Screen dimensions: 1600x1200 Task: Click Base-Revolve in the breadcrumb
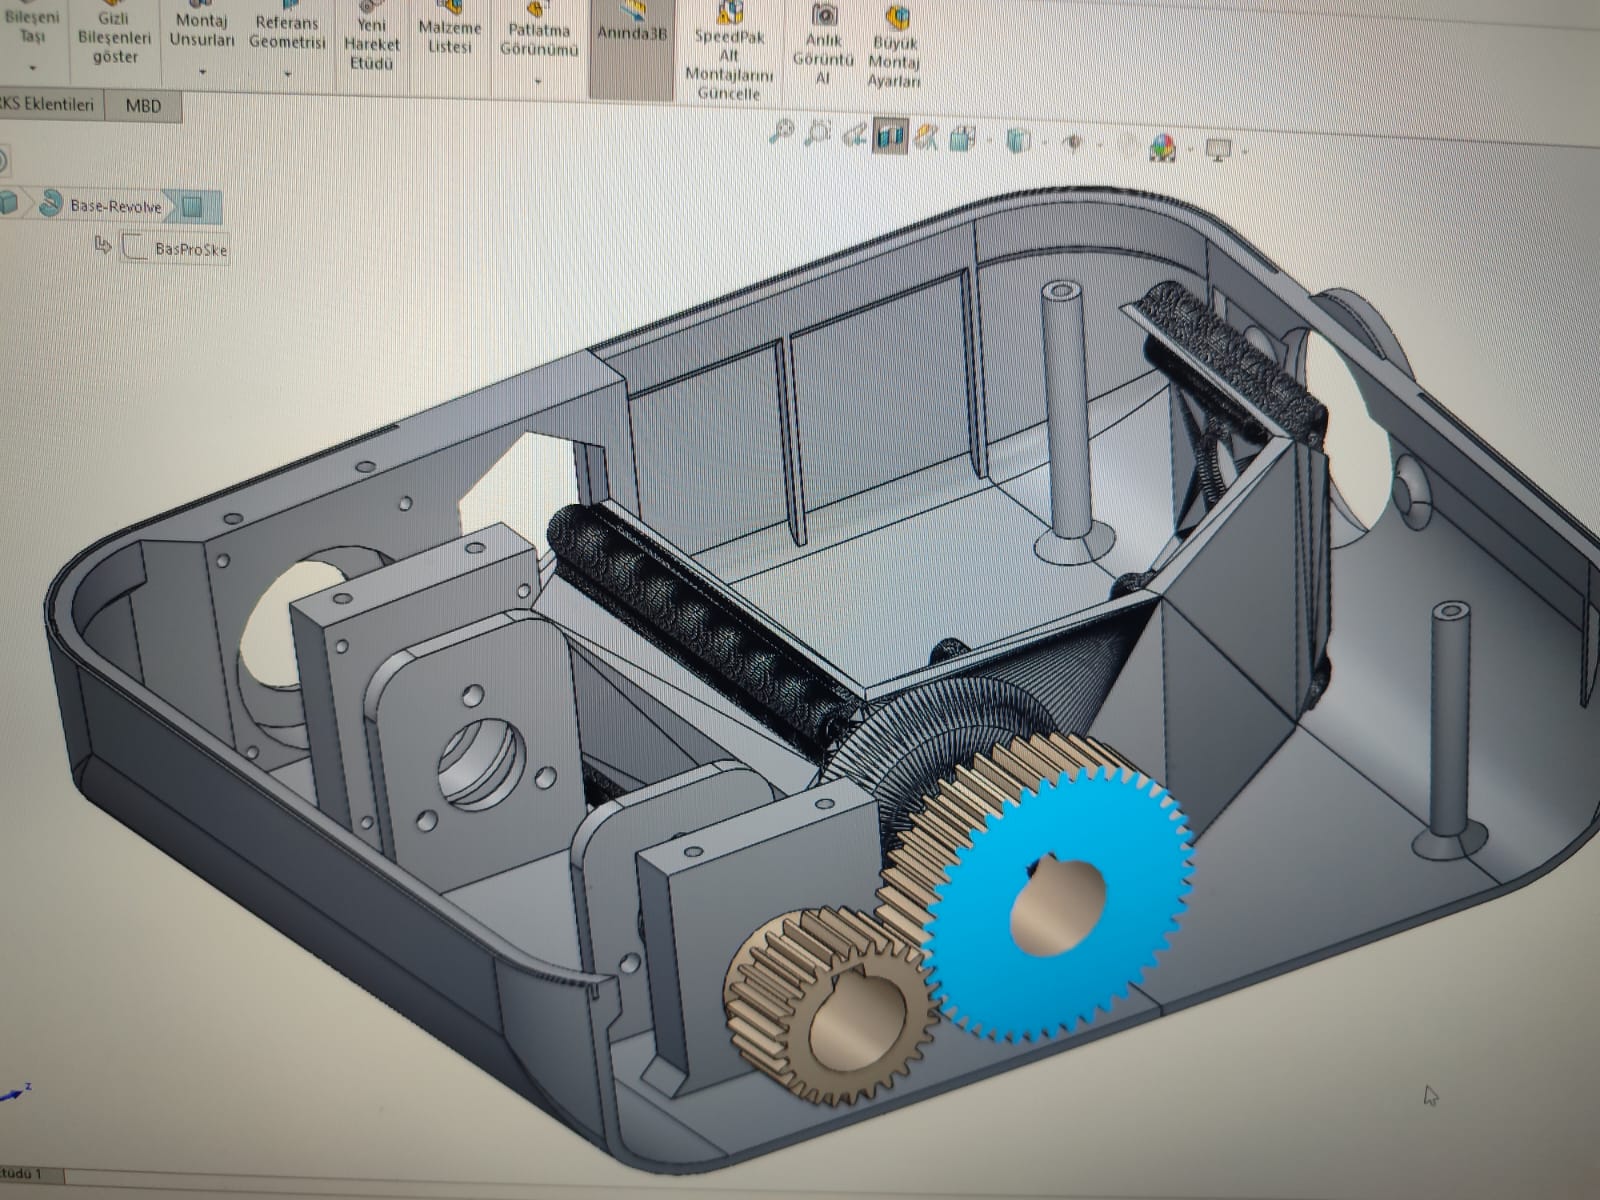point(115,207)
